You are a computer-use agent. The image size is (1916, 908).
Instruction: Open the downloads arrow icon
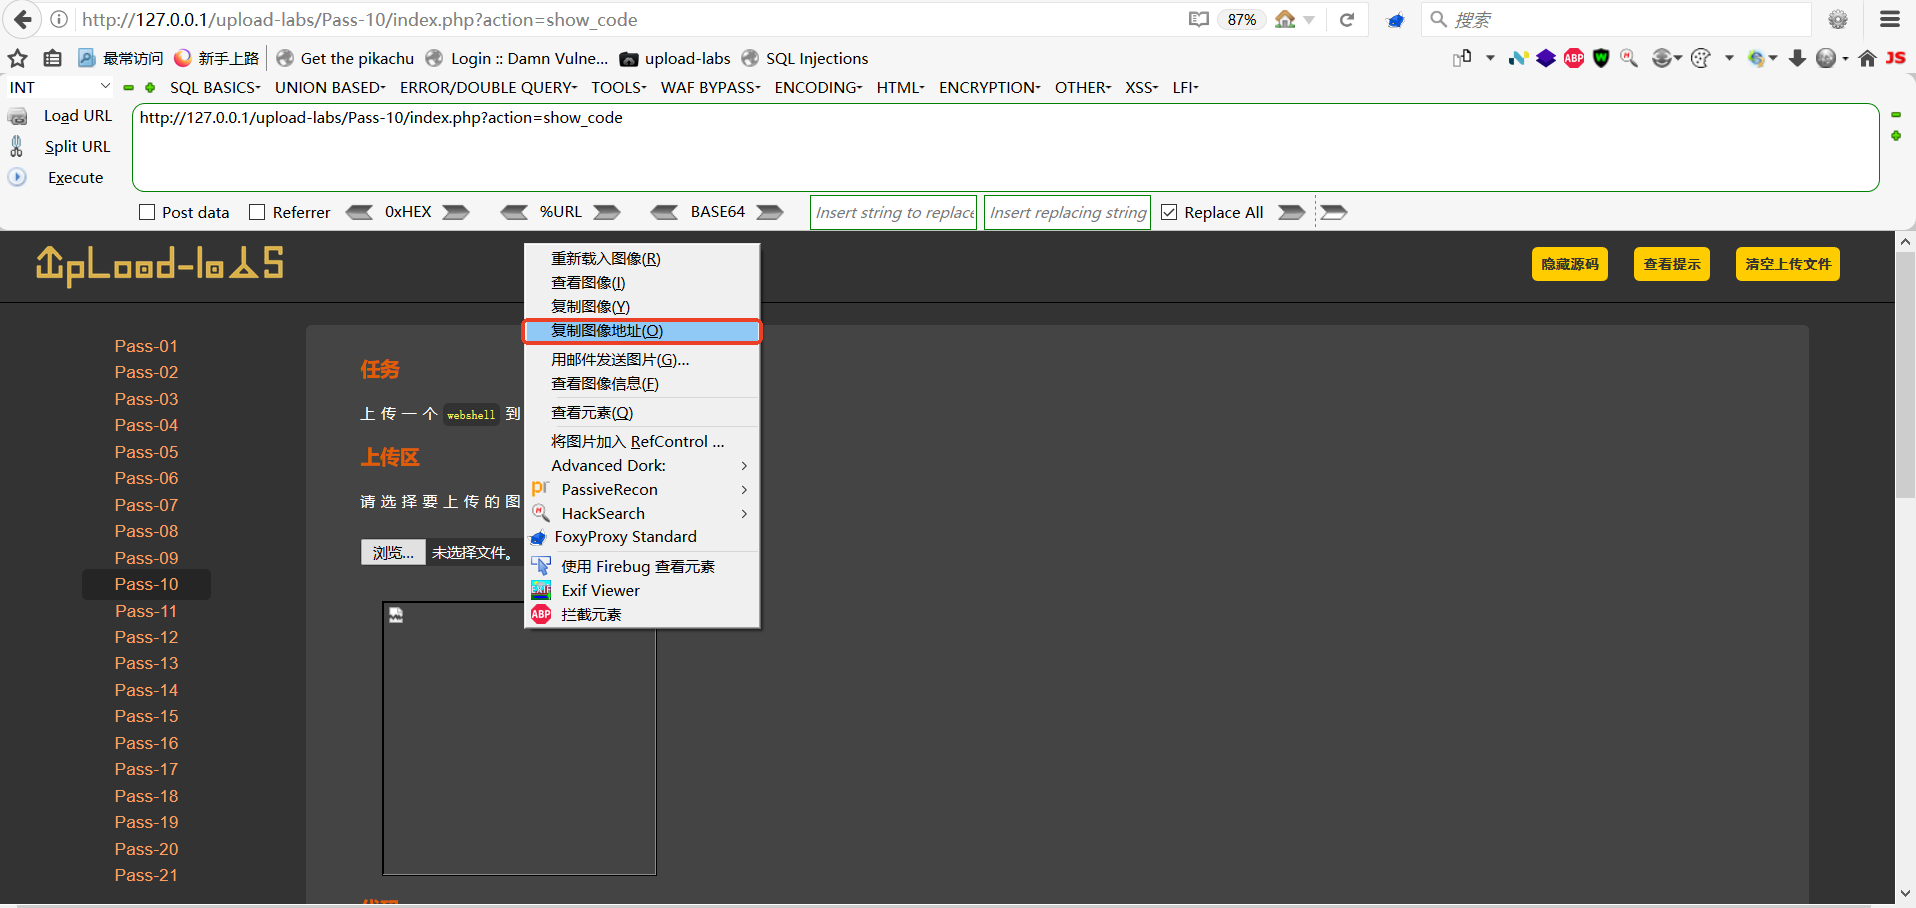point(1797,58)
